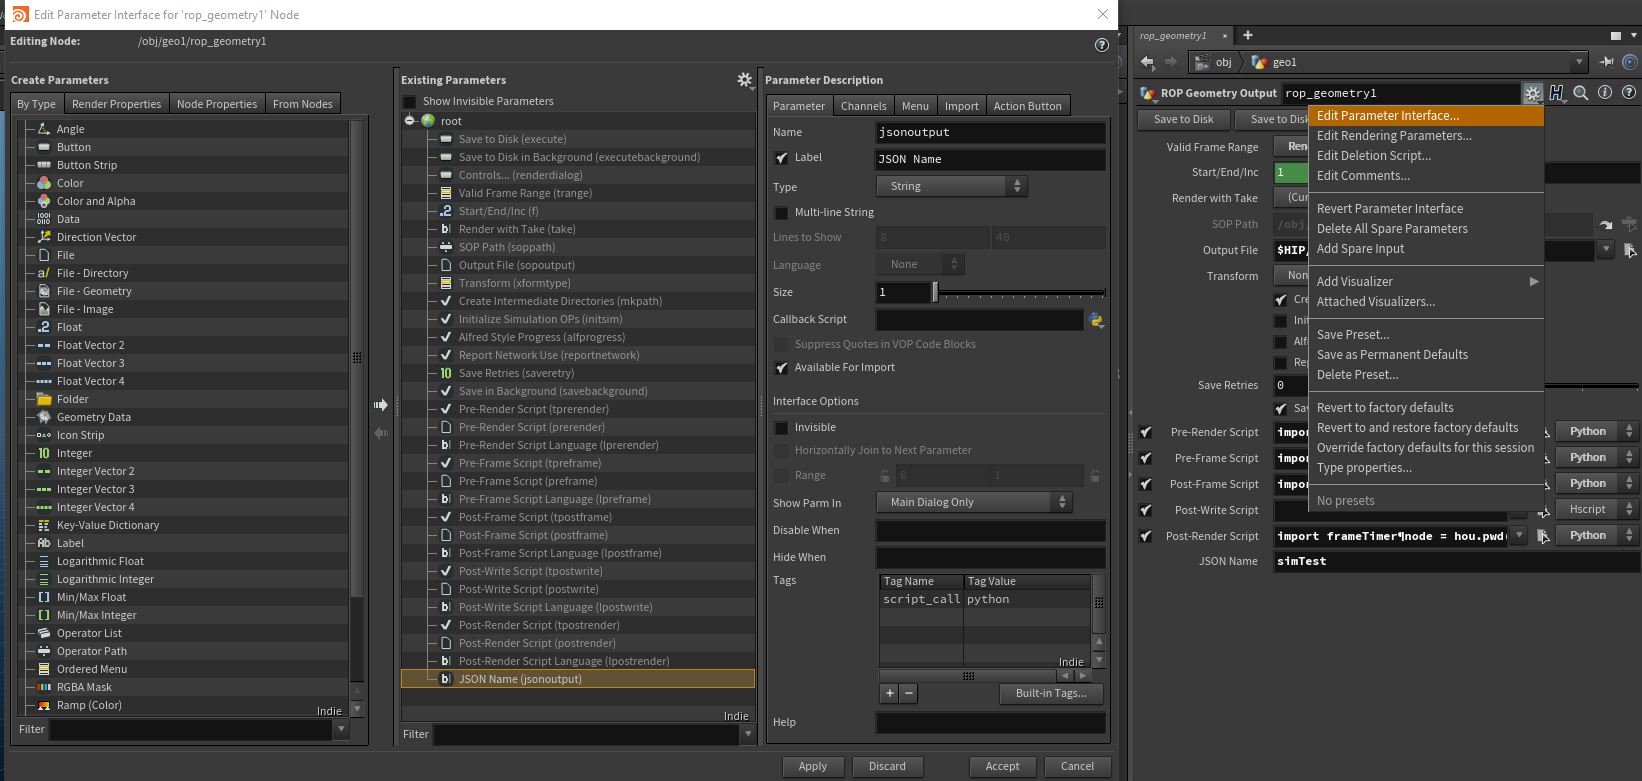The image size is (1642, 781).
Task: Select the Geometry Data parameter type
Action: coord(93,417)
